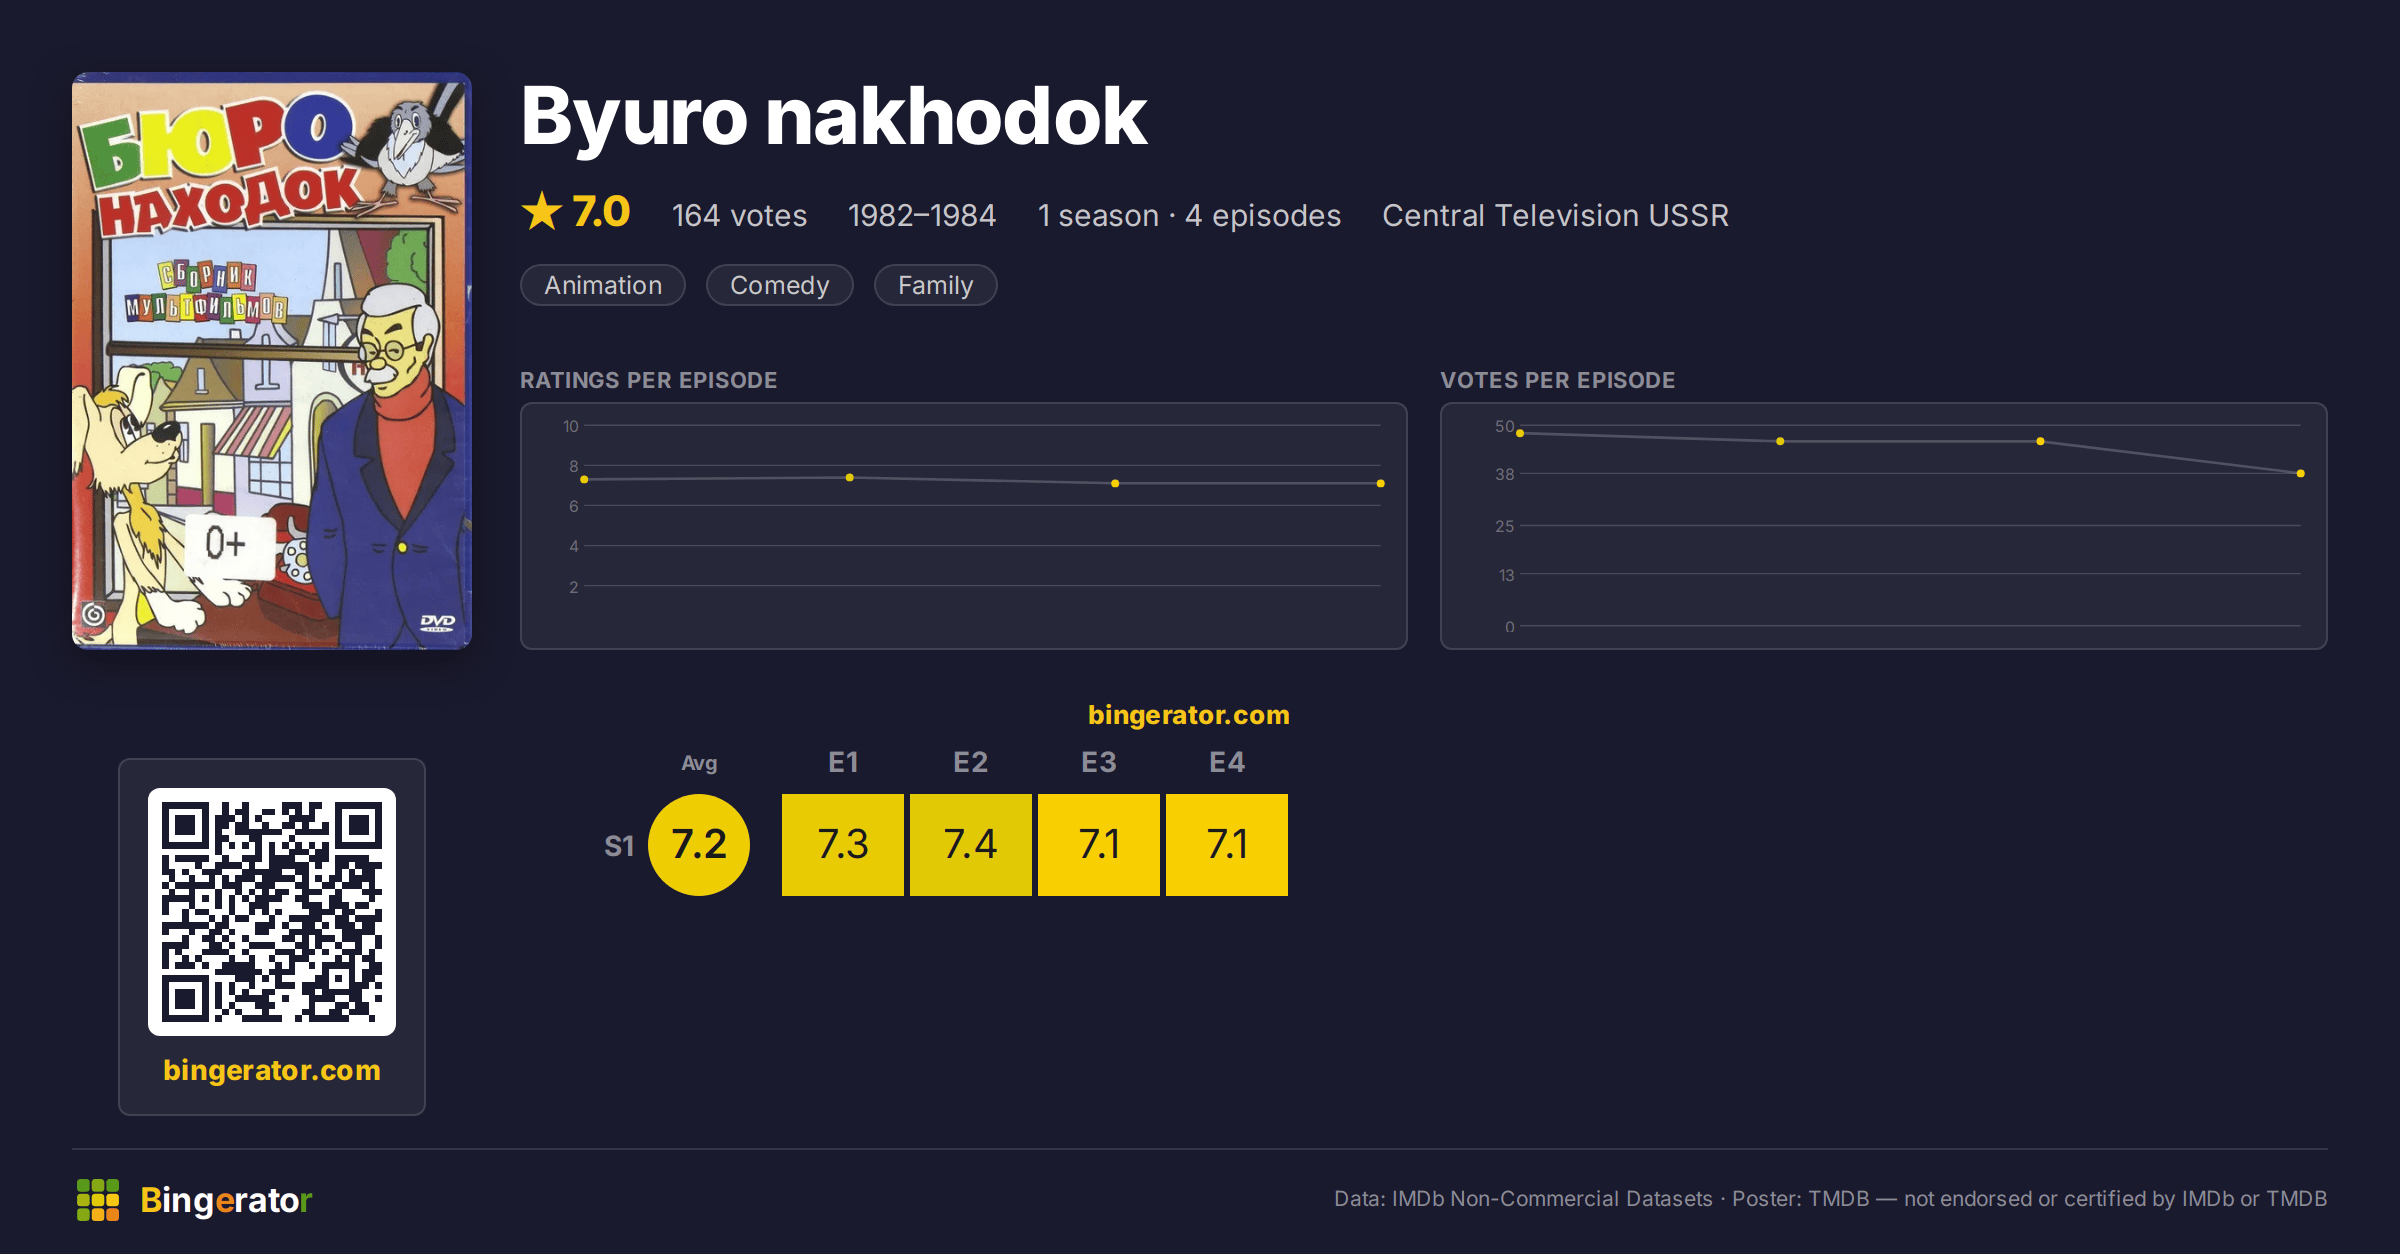This screenshot has height=1254, width=2400.
Task: Click the last episode point in the votes chart
Action: click(2301, 473)
